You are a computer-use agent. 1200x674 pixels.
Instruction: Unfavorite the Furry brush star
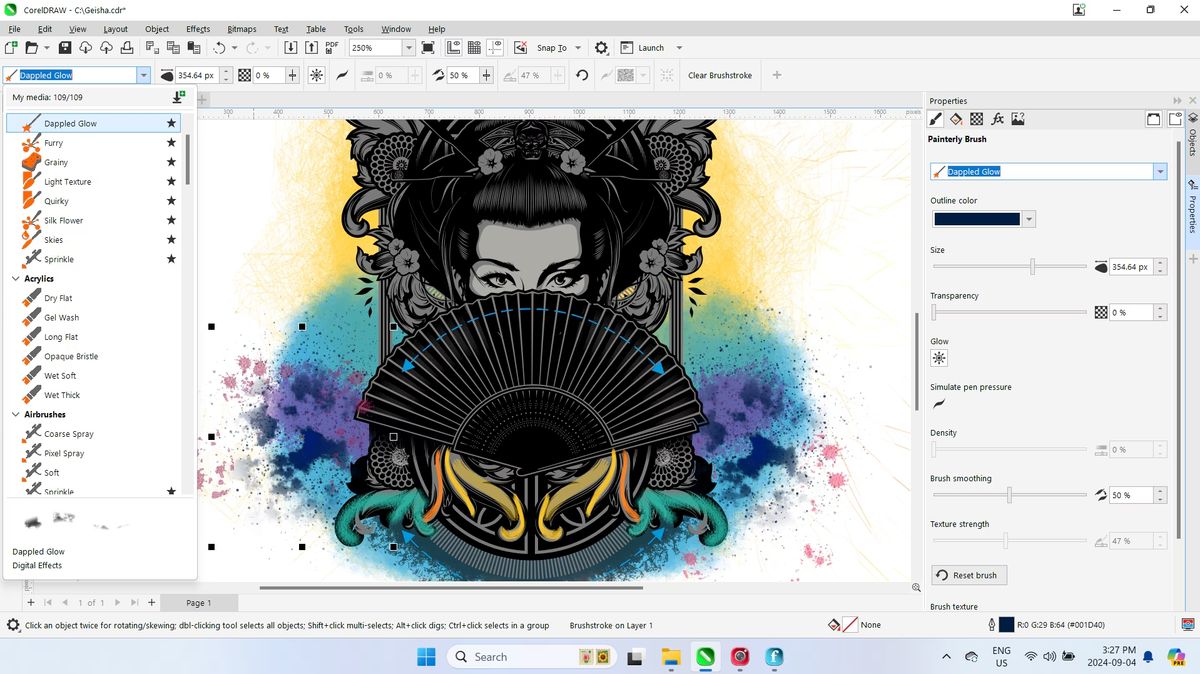(x=171, y=142)
